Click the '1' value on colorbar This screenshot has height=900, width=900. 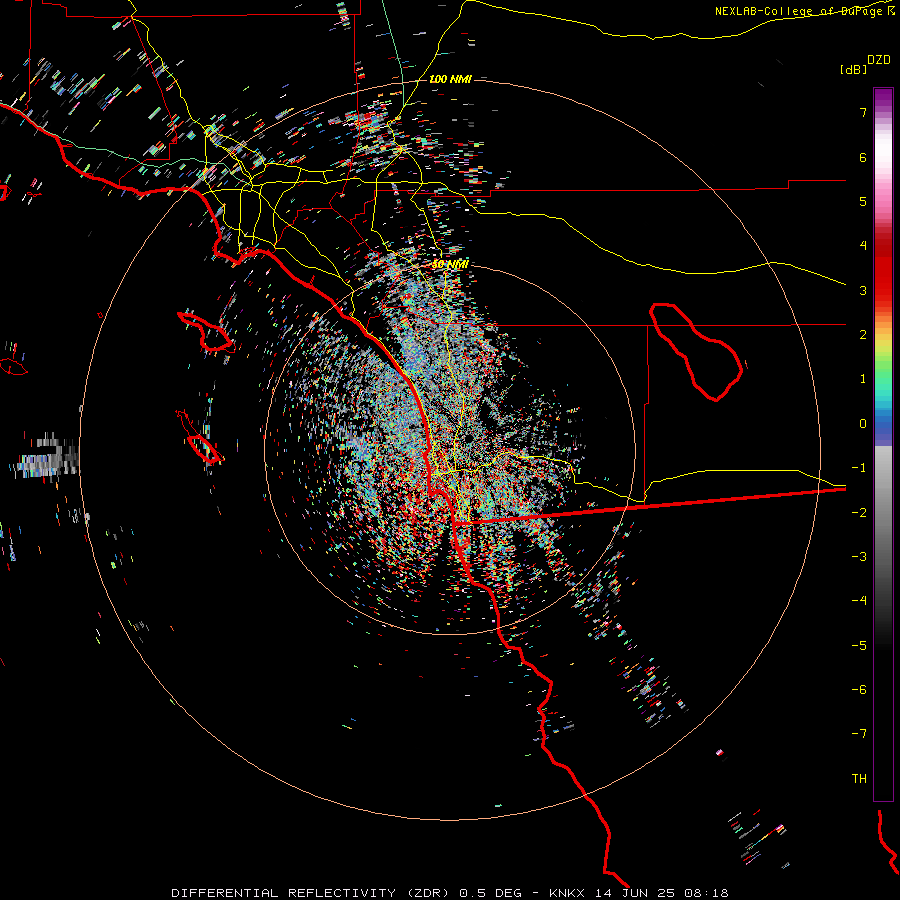coord(863,379)
